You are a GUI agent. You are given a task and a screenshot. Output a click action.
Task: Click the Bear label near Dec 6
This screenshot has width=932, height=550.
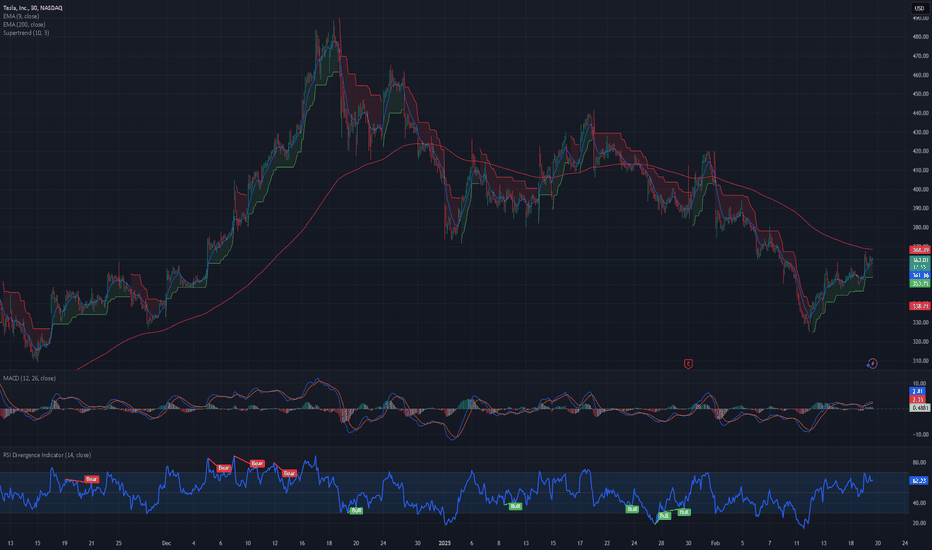pos(223,468)
